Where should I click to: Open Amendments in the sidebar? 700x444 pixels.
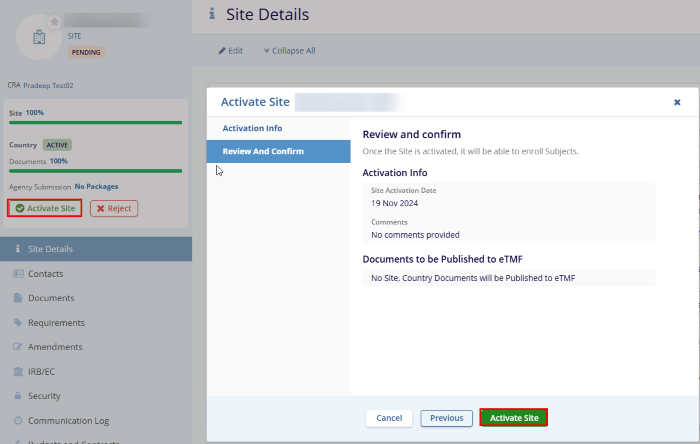pyautogui.click(x=55, y=347)
